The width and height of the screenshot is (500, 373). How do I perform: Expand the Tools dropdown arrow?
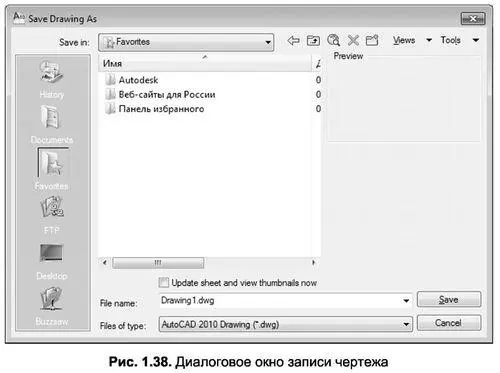(476, 40)
